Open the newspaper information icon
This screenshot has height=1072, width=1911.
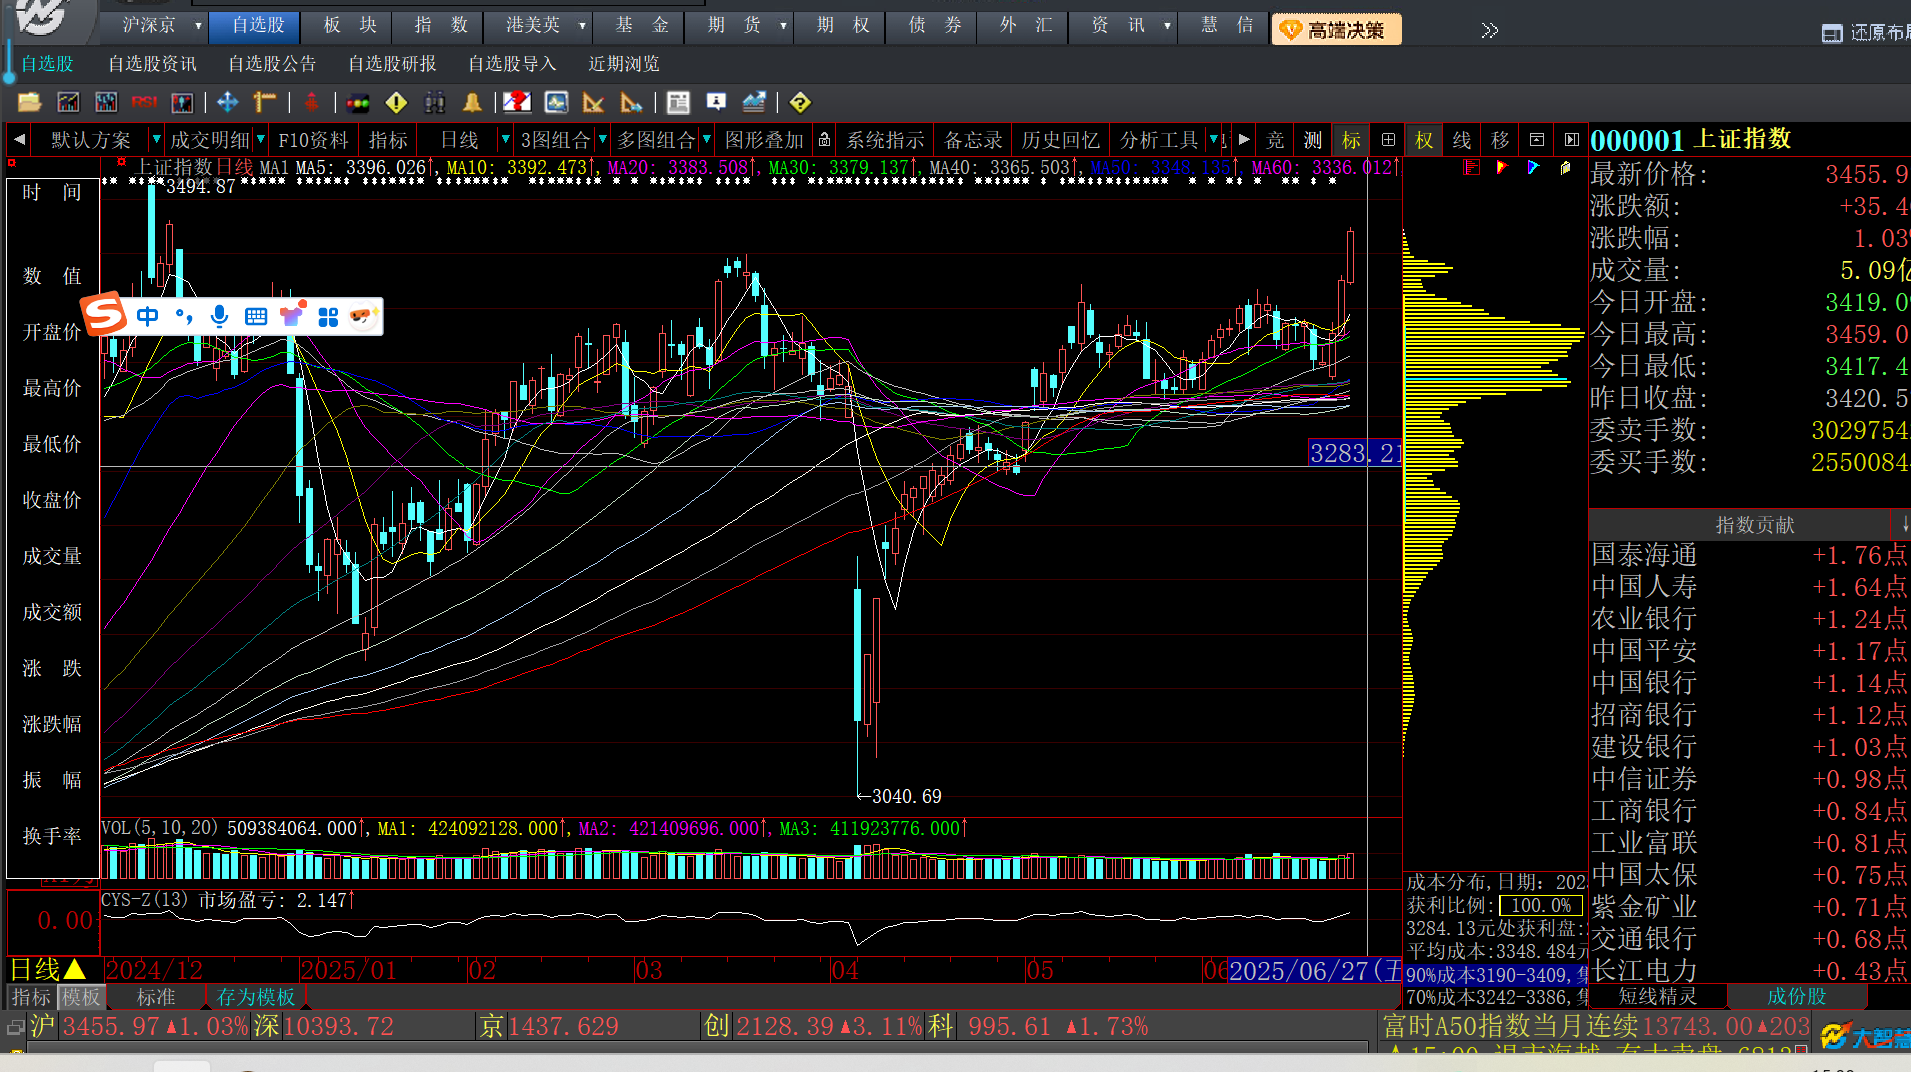pyautogui.click(x=678, y=102)
